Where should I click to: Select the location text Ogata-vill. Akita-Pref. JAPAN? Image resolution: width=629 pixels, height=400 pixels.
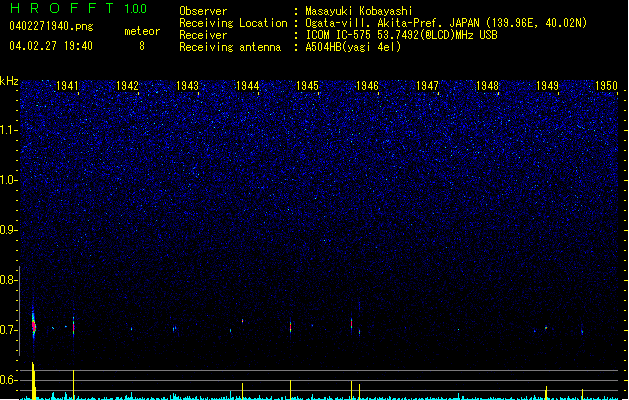[x=393, y=23]
